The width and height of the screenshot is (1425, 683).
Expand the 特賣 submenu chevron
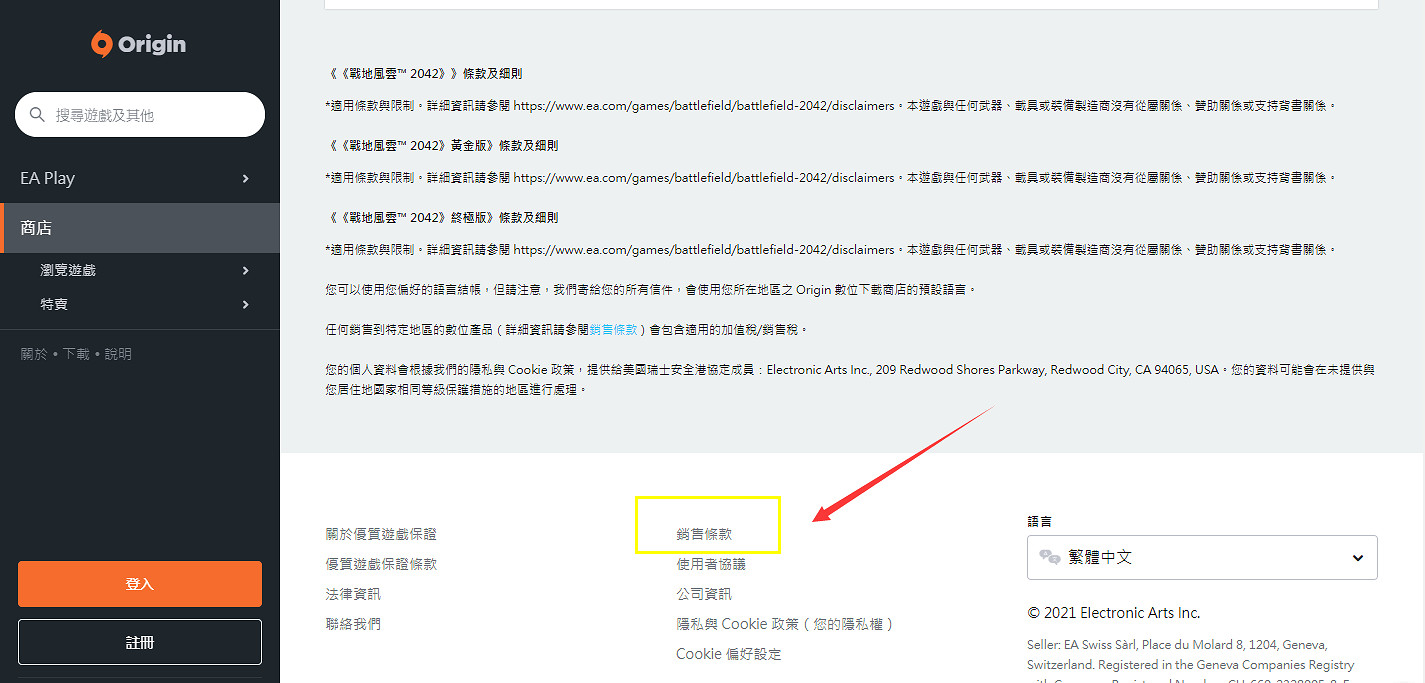(245, 305)
